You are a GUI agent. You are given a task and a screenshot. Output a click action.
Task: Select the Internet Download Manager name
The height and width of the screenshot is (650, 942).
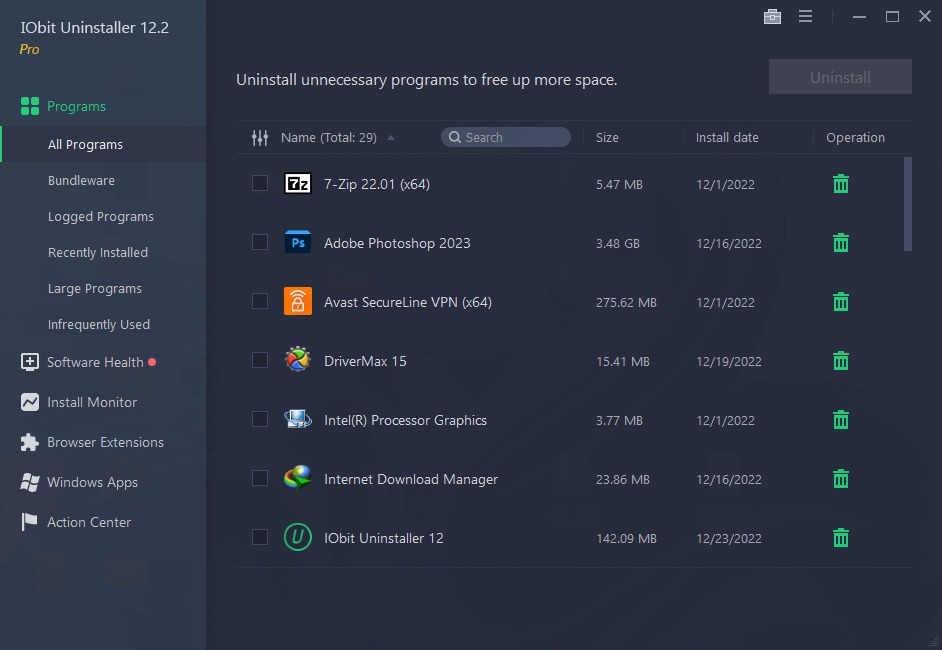[x=411, y=479]
